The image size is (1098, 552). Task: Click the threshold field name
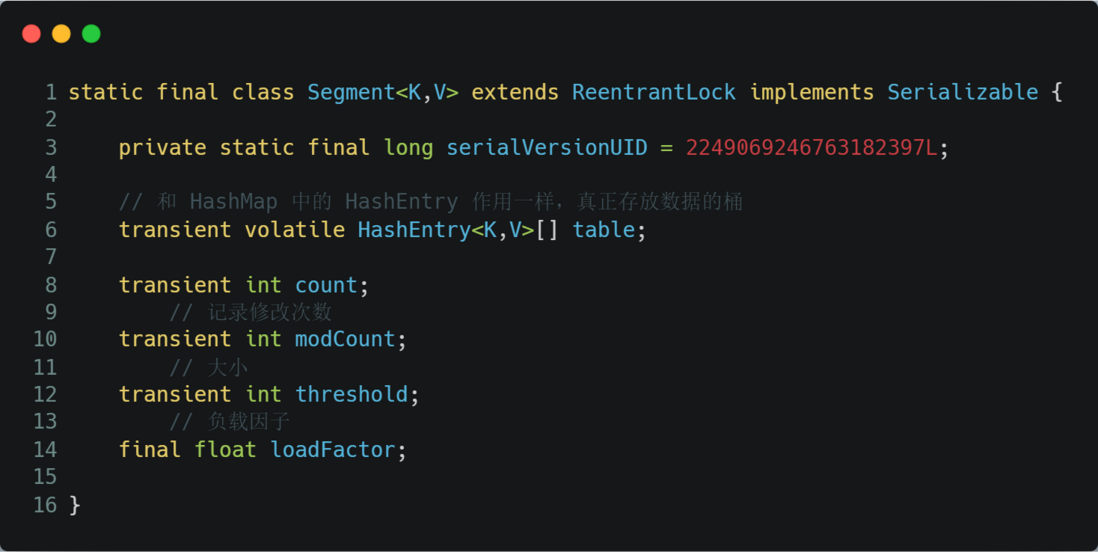tap(352, 394)
